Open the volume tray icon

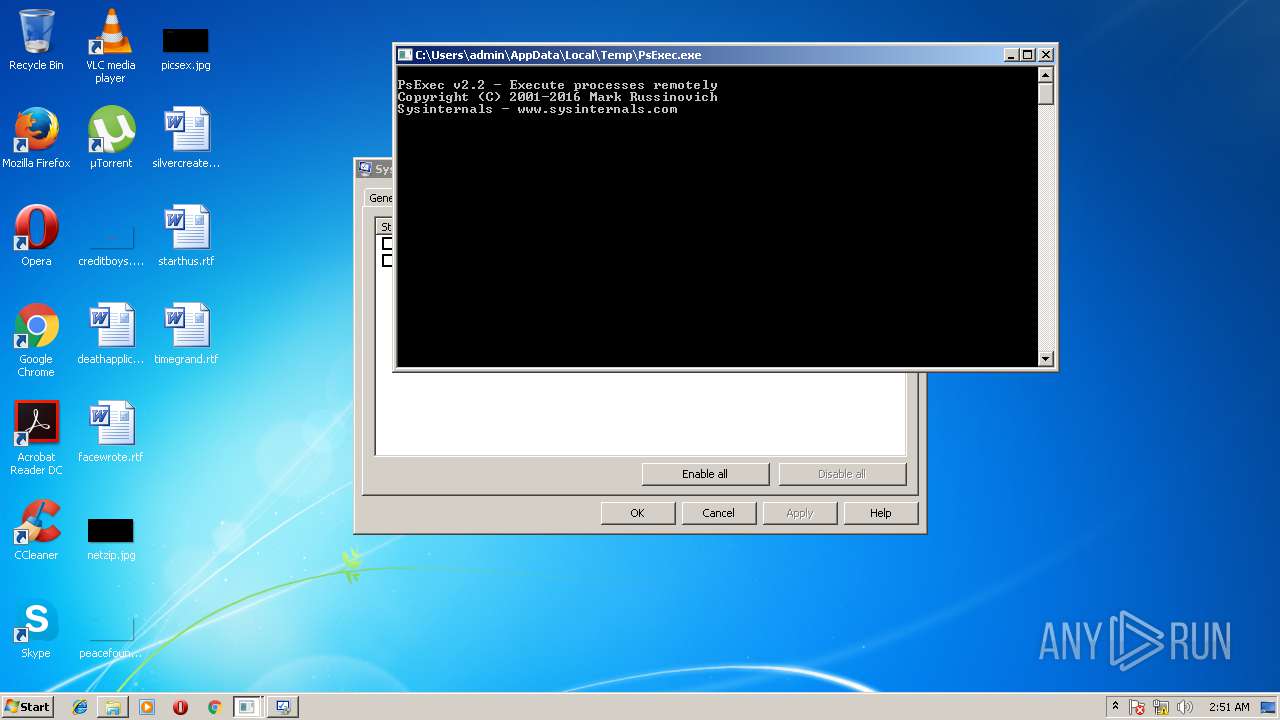click(x=1185, y=707)
